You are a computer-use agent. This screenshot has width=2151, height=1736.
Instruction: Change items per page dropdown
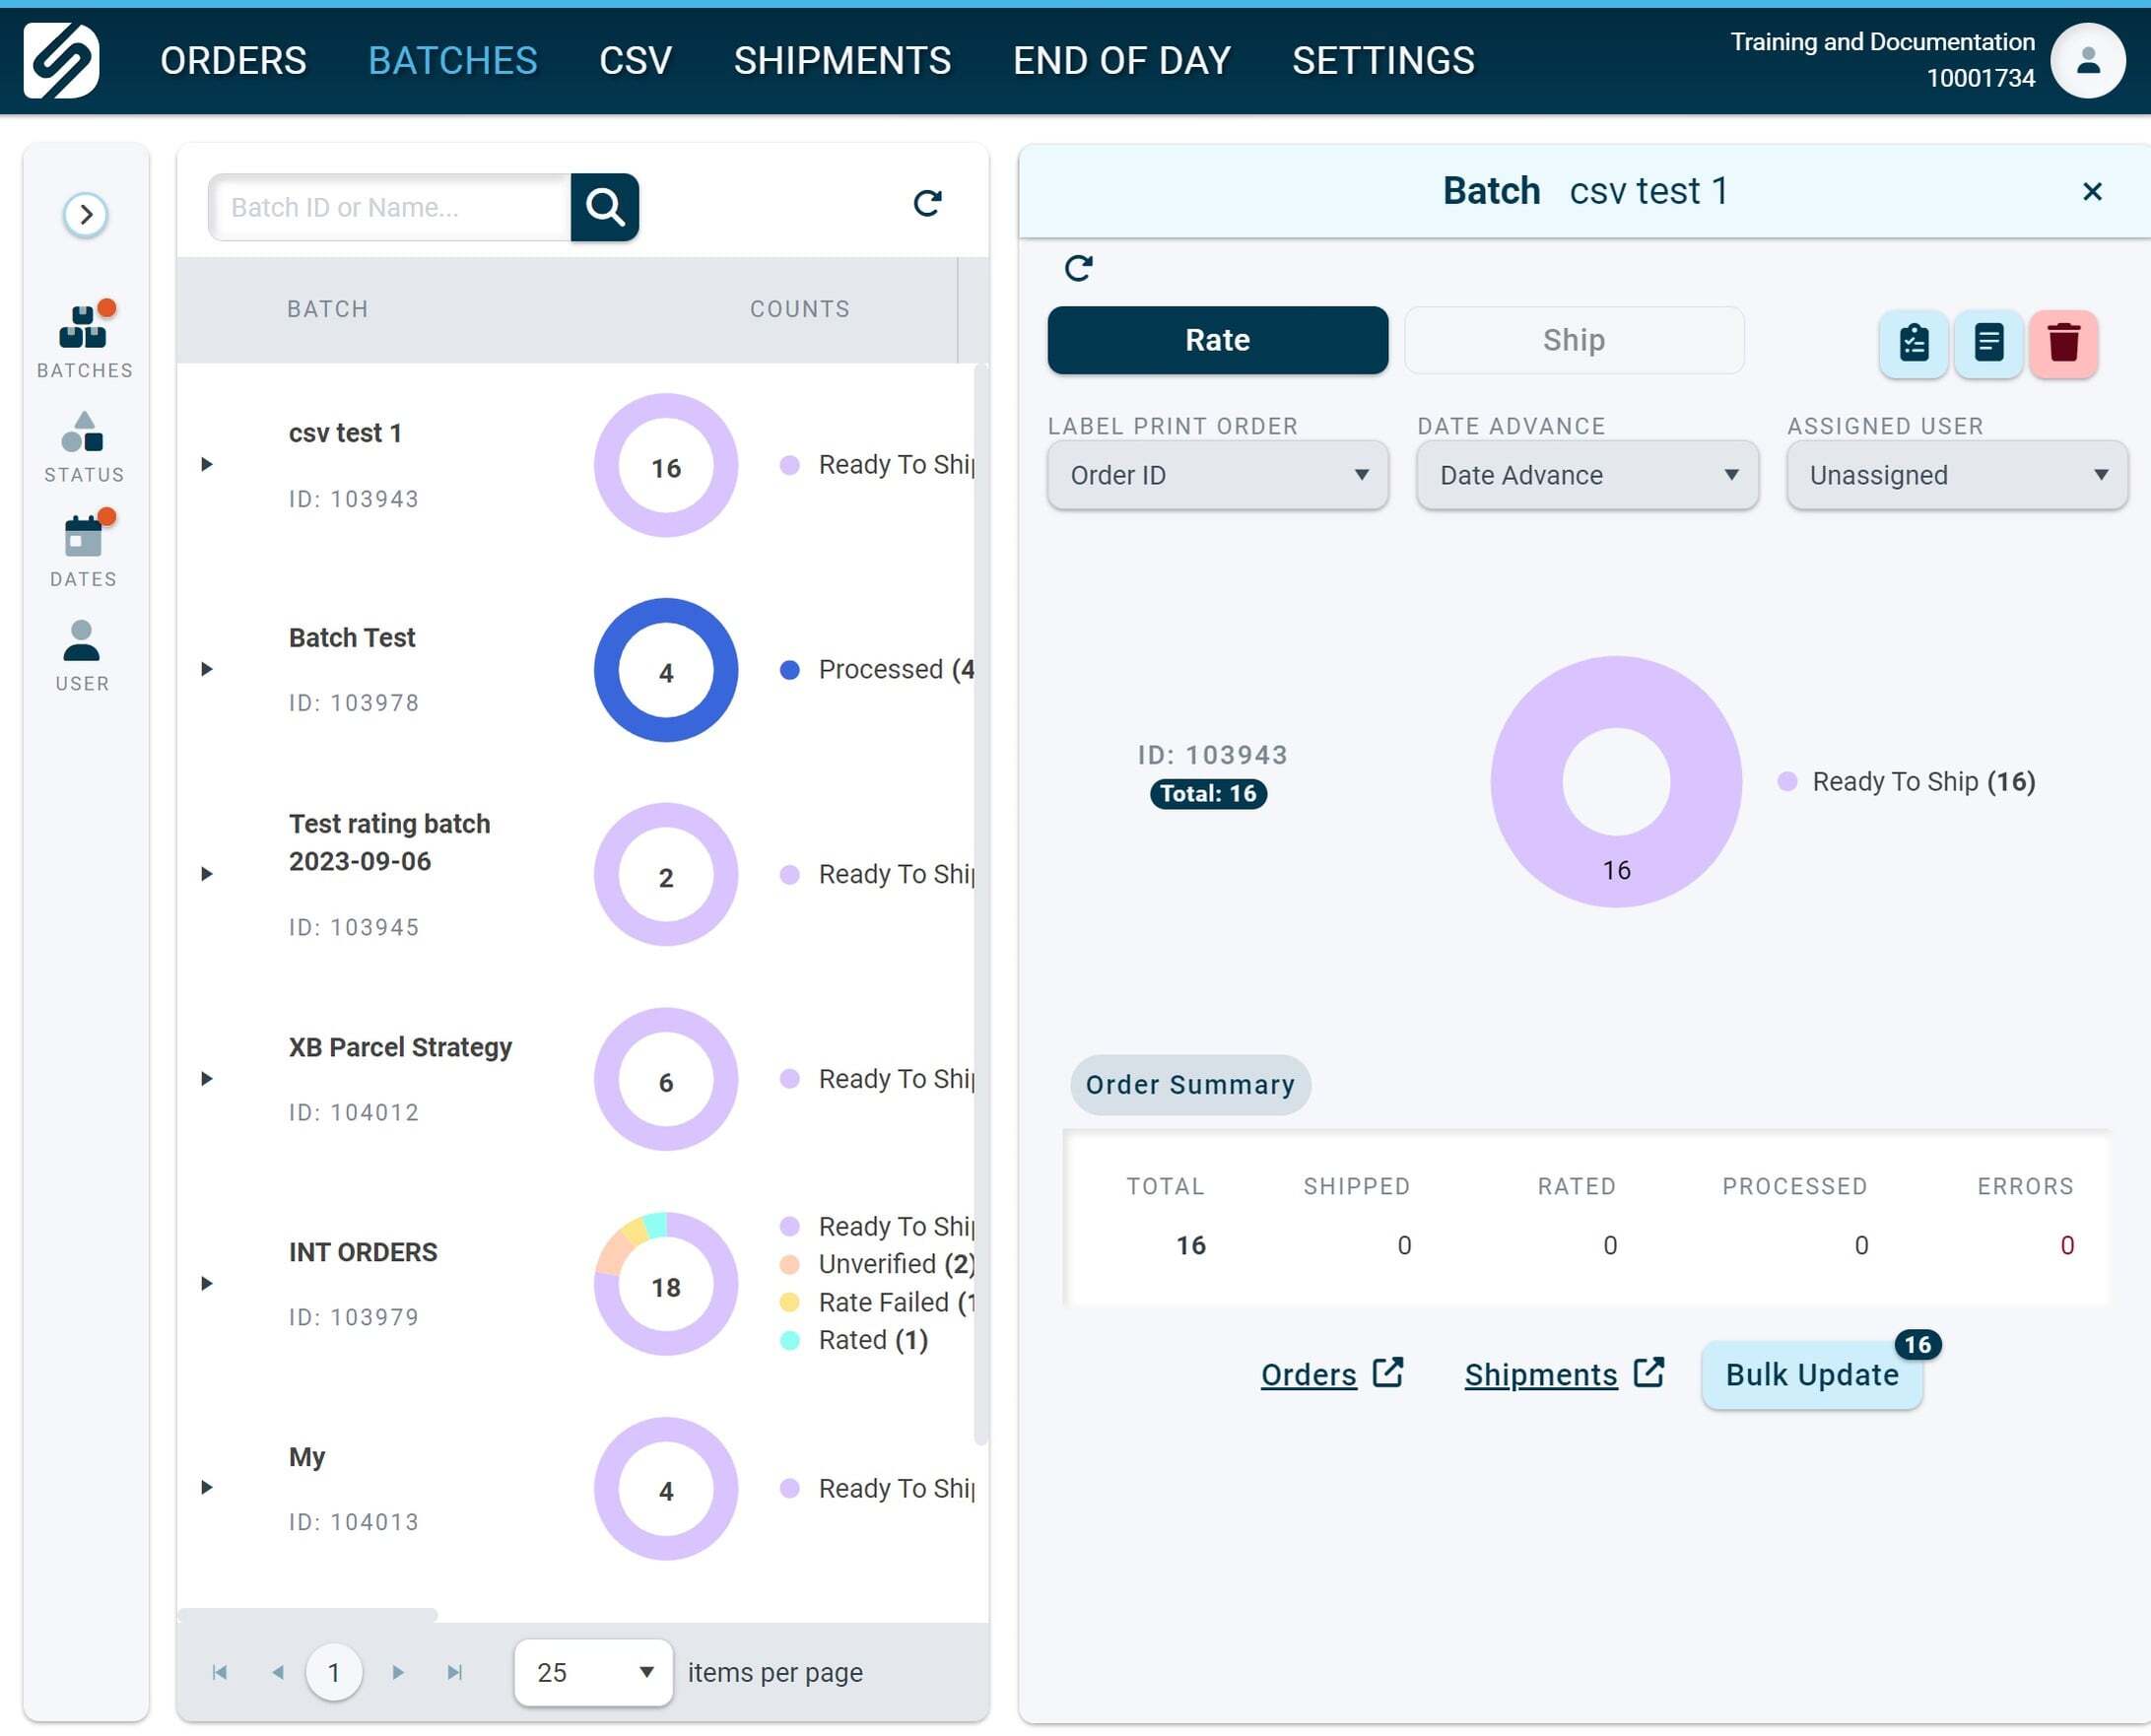click(x=593, y=1672)
